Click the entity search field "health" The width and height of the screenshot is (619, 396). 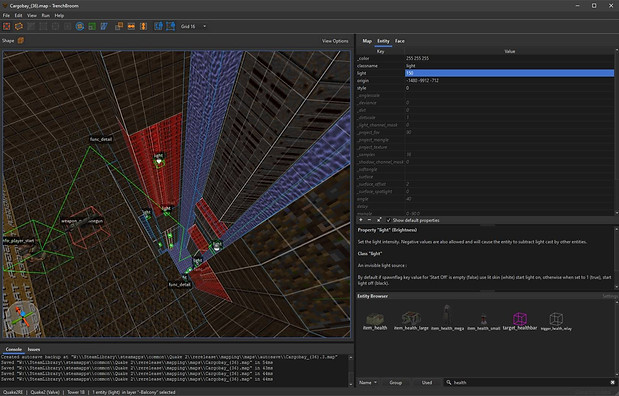click(x=529, y=382)
